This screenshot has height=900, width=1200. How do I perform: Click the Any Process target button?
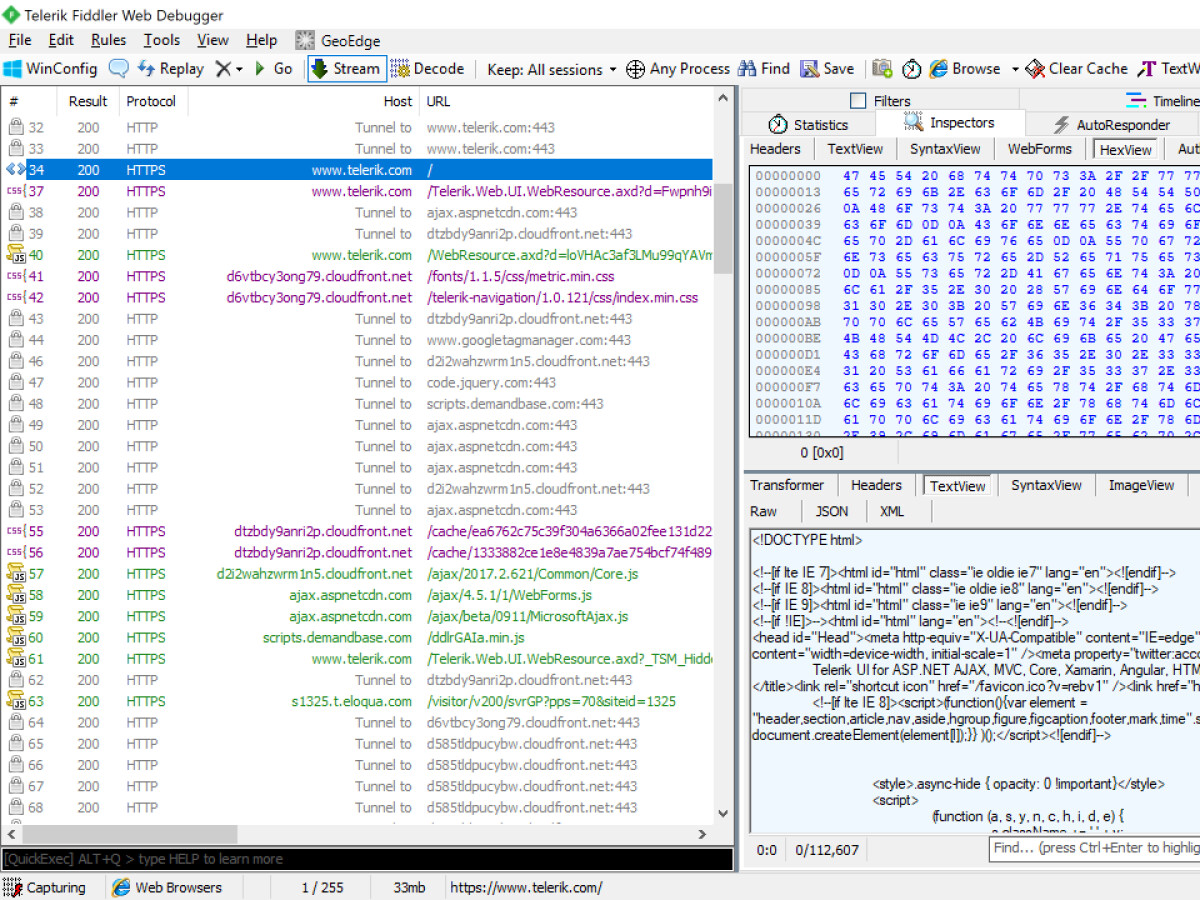coord(678,69)
